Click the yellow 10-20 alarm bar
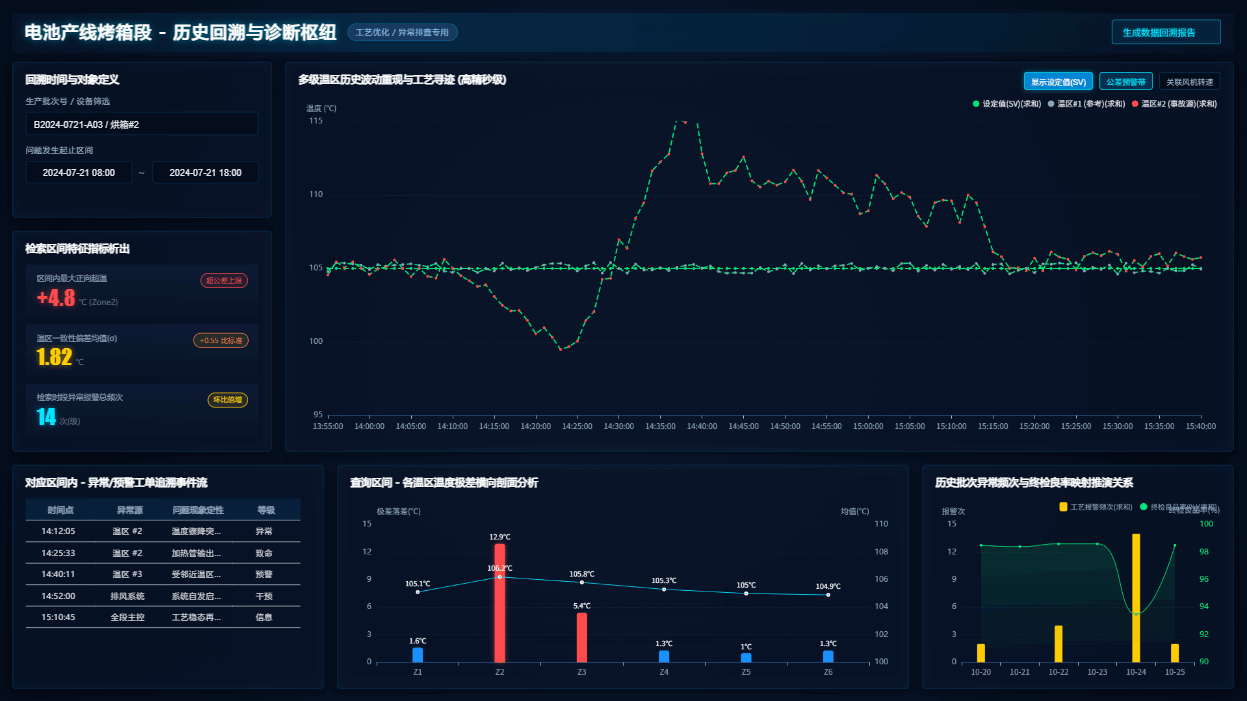The height and width of the screenshot is (701, 1247). pos(981,653)
